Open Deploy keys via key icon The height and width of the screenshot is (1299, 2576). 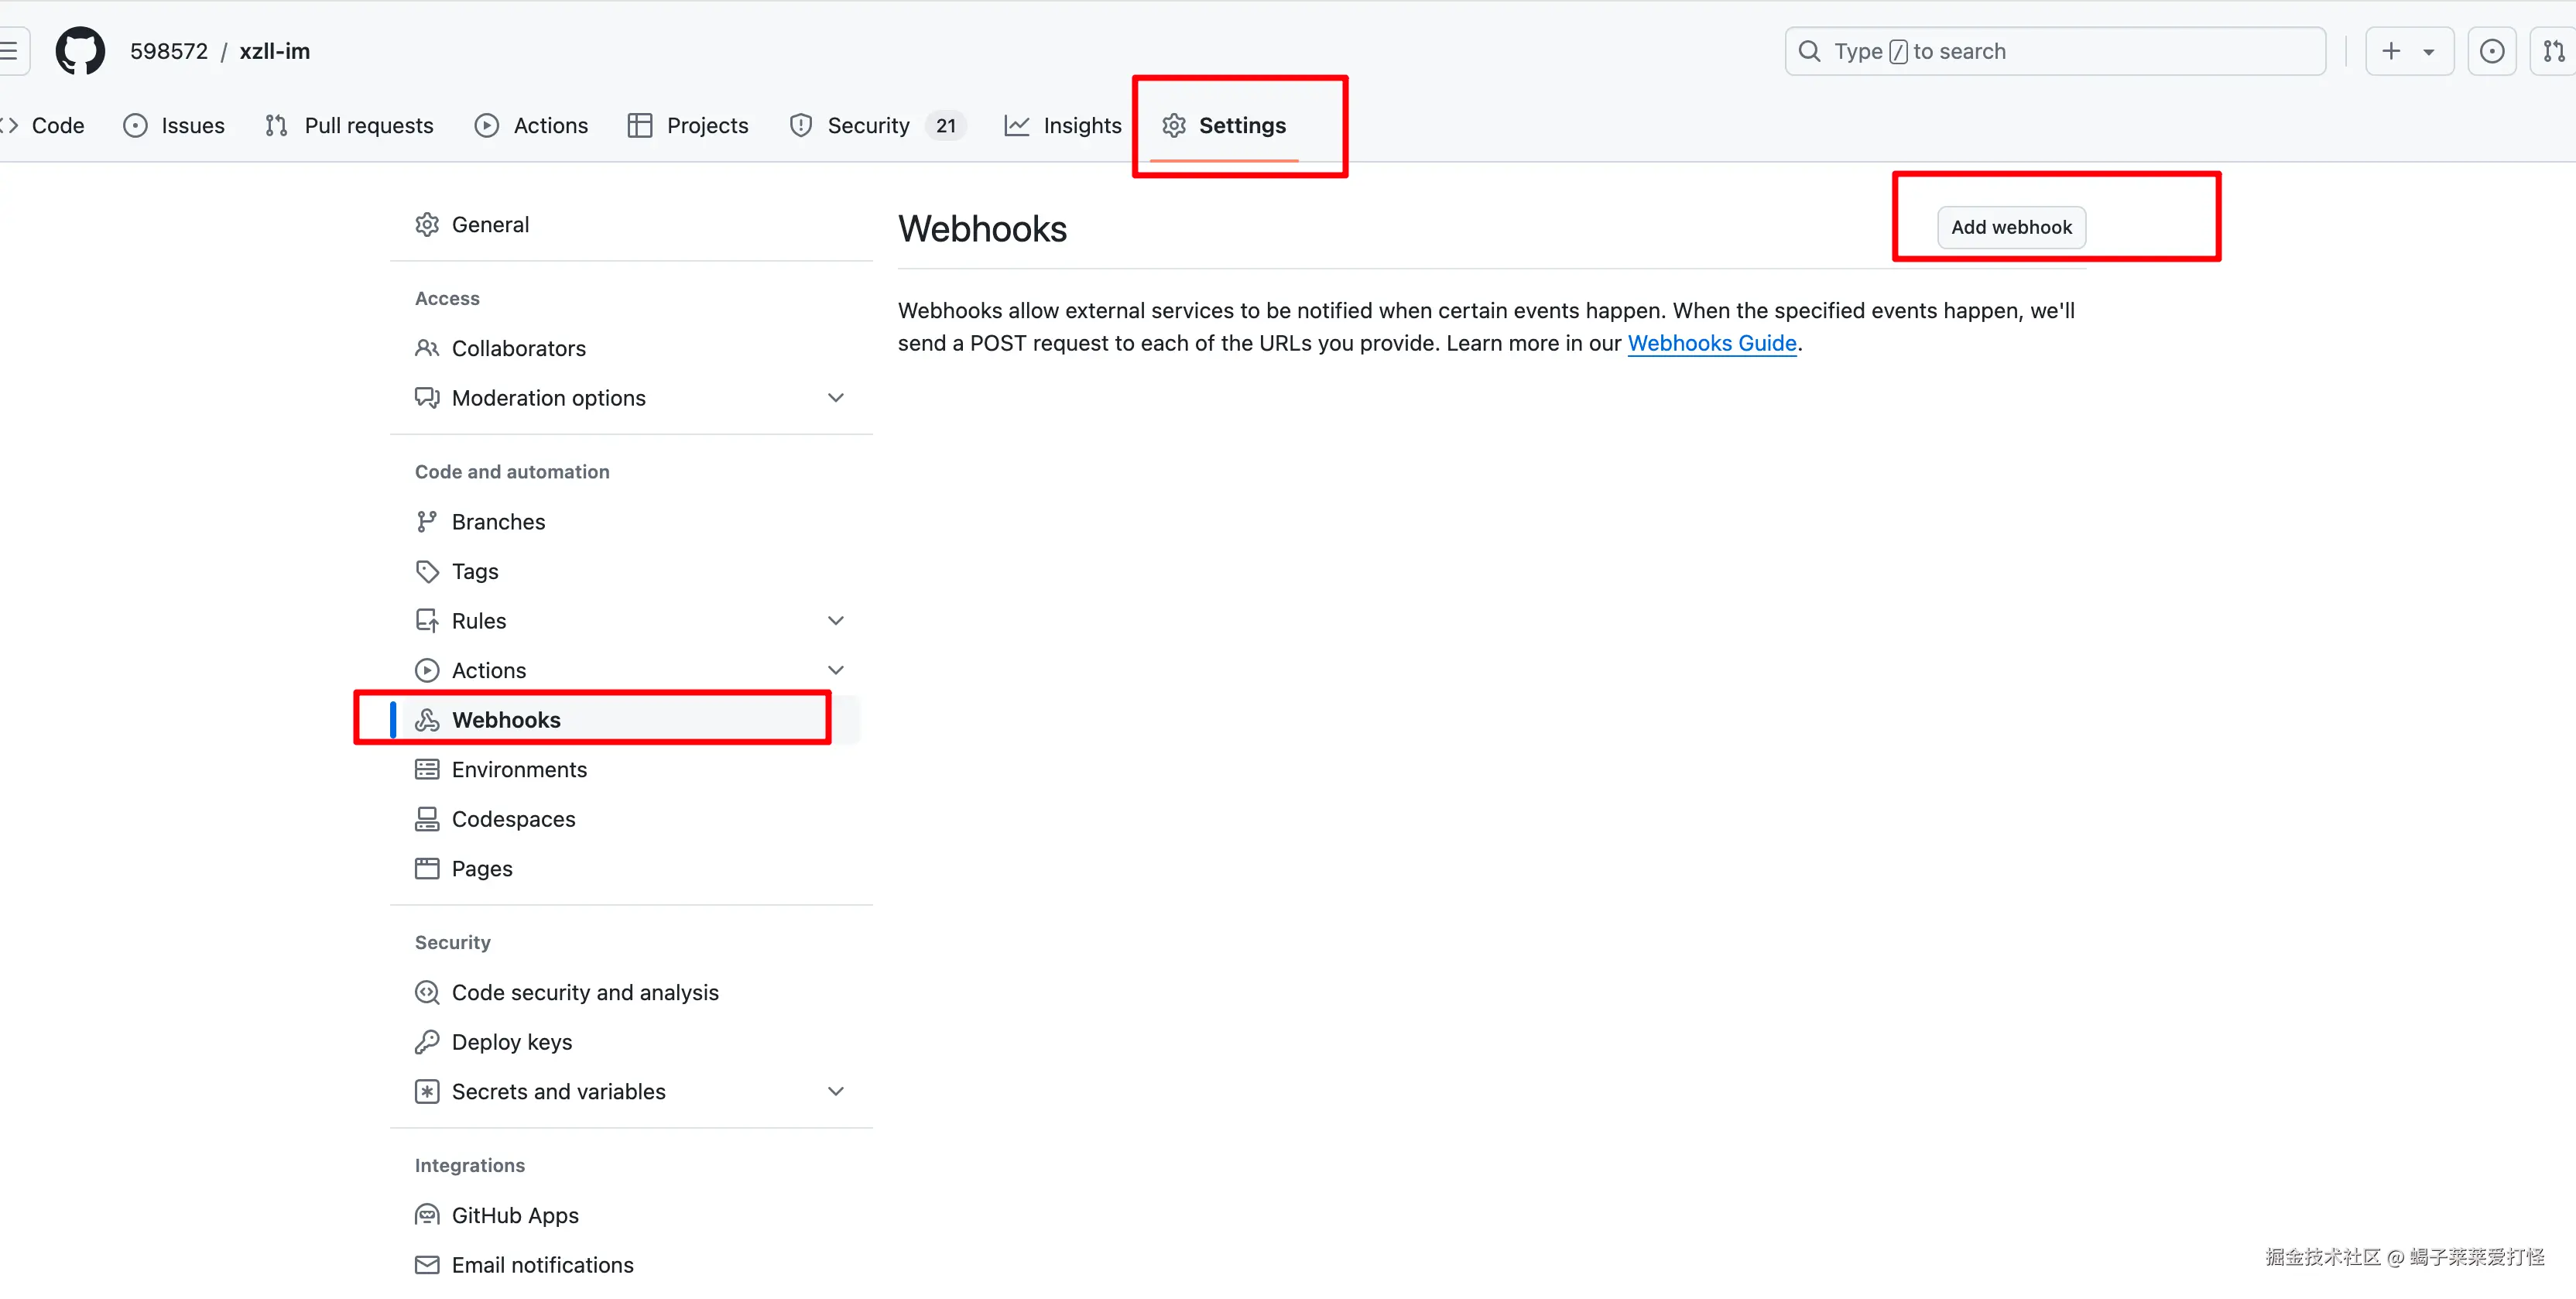click(x=427, y=1042)
